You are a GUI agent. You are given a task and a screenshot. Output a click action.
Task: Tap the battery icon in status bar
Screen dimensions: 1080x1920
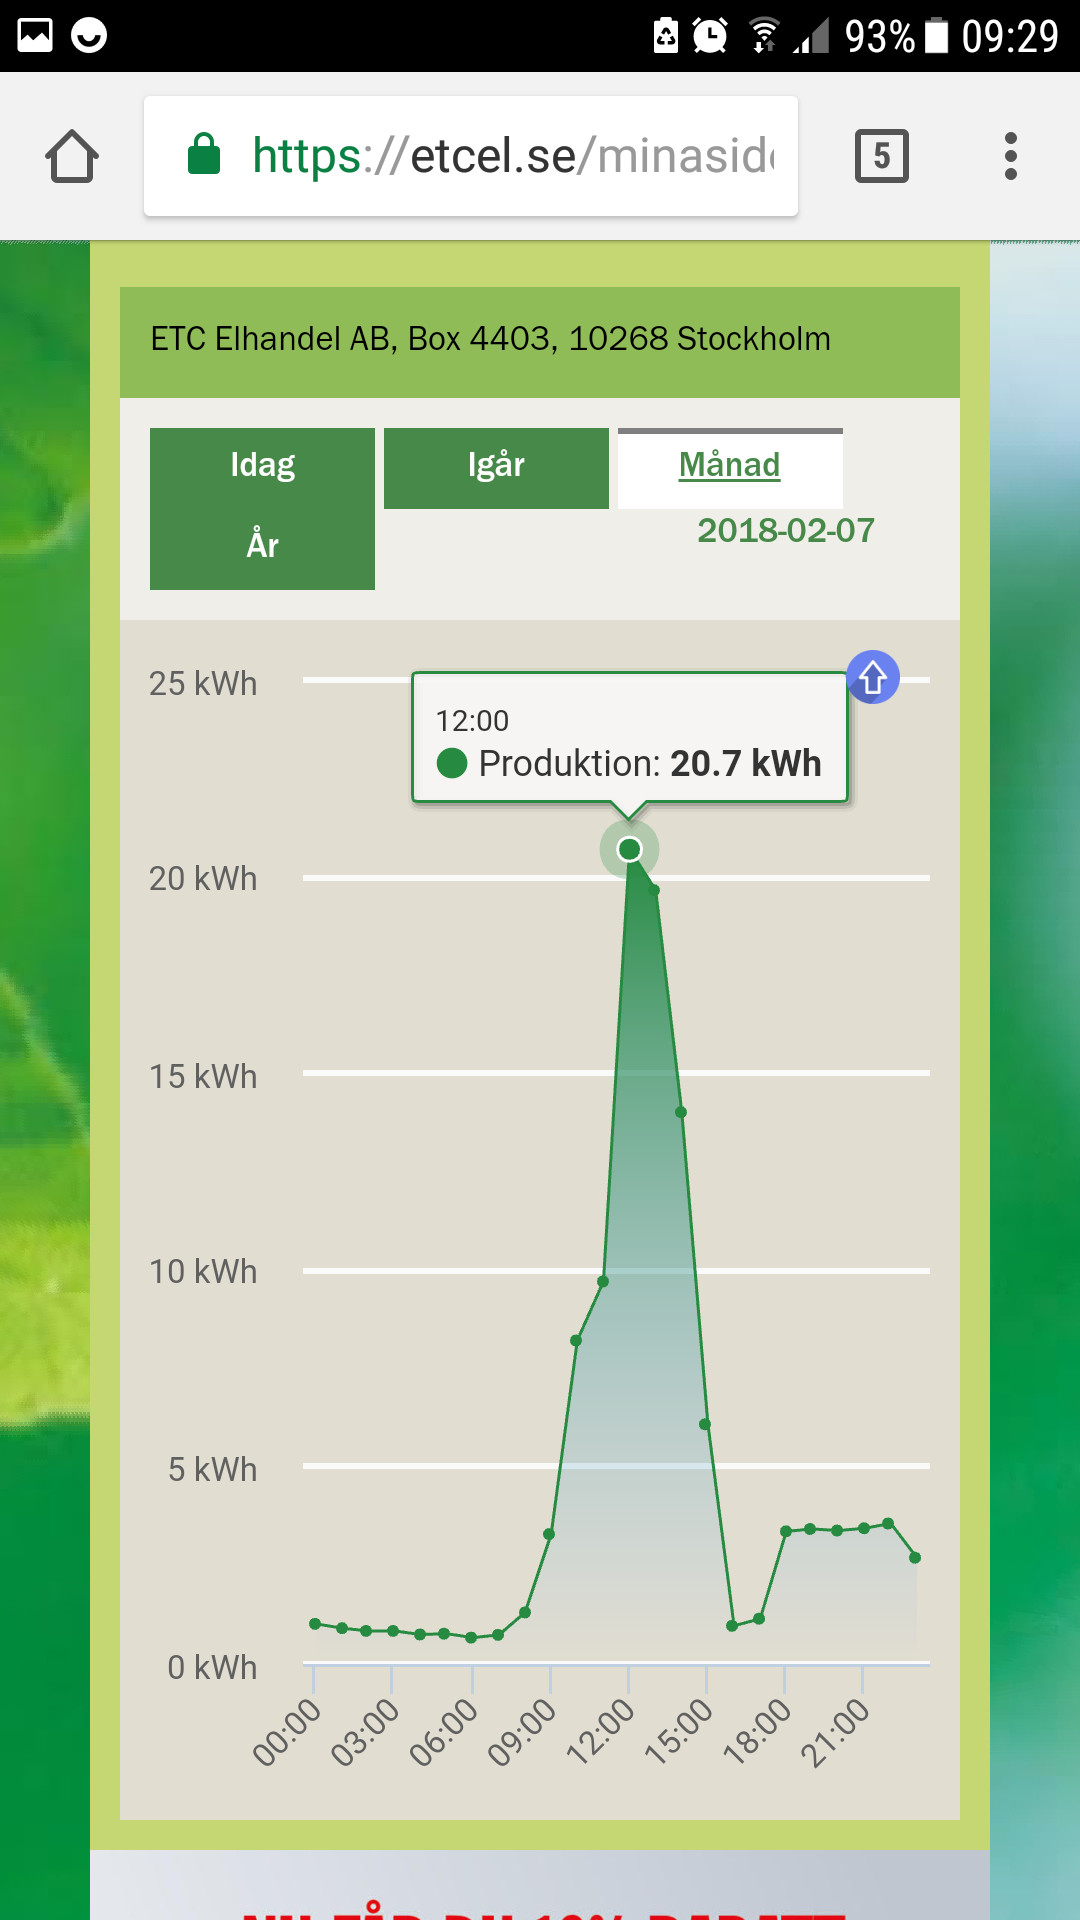936,36
